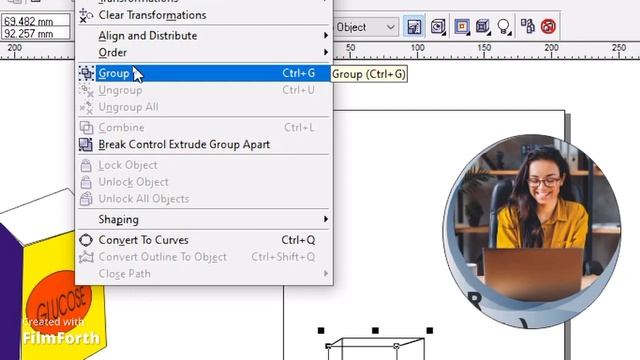The width and height of the screenshot is (640, 360).
Task: Click the orange GLUCOSE circle on box
Action: click(x=58, y=301)
